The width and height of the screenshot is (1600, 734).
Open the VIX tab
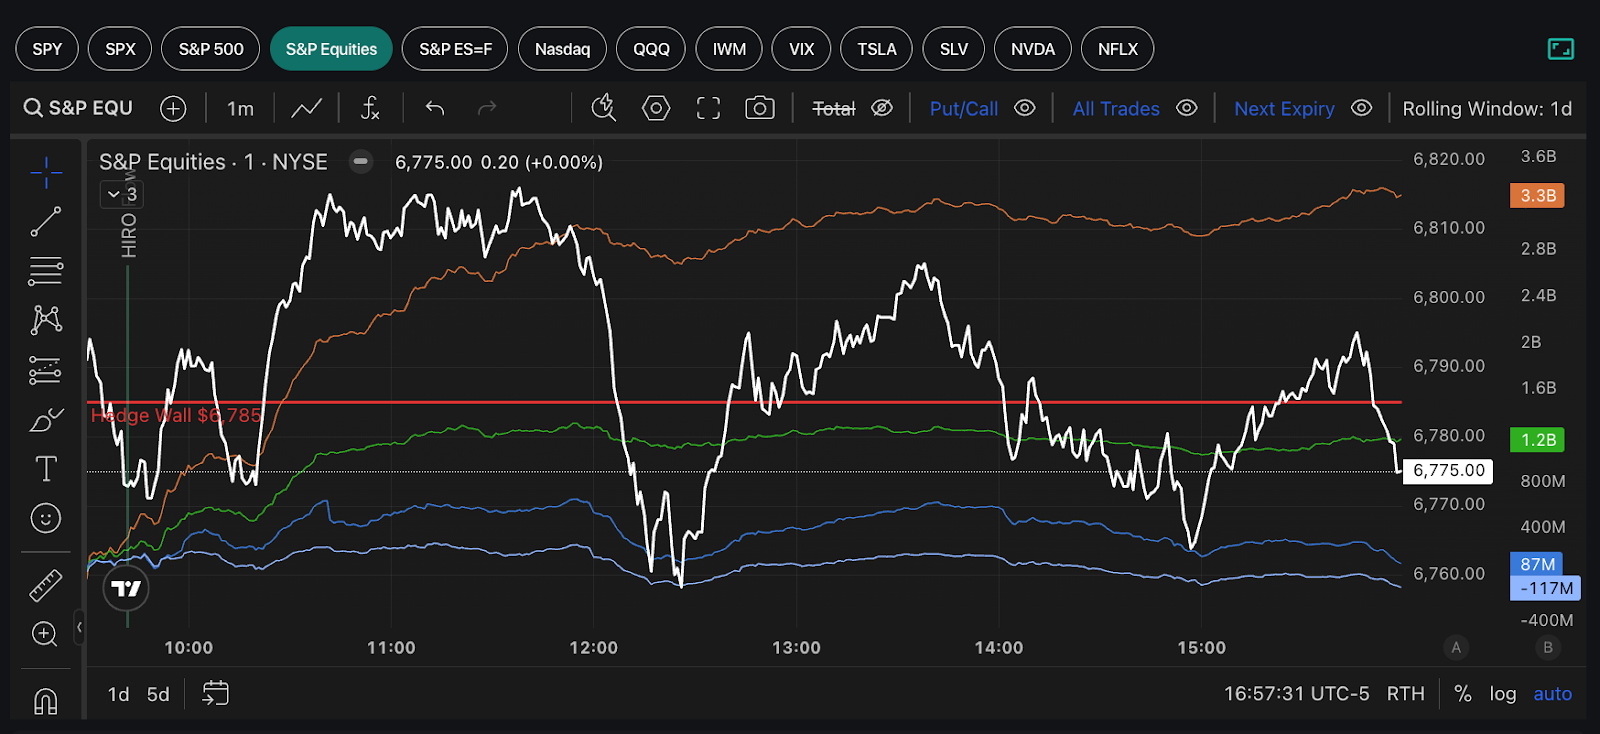(801, 49)
